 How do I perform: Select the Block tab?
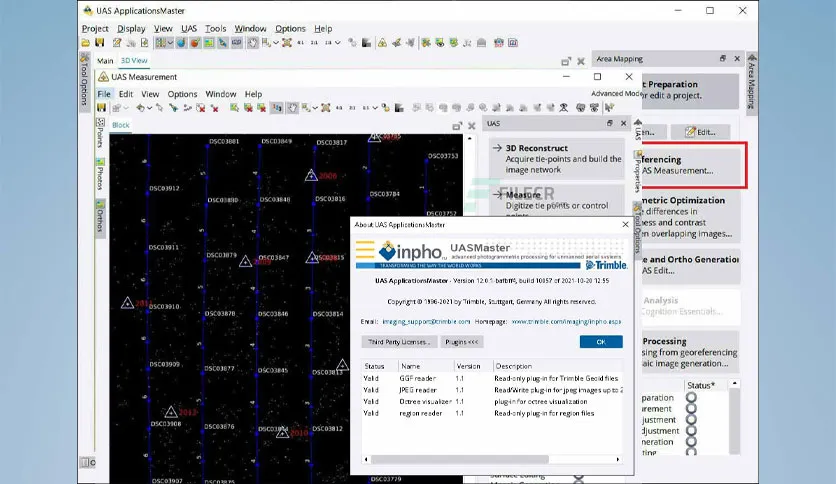(120, 125)
